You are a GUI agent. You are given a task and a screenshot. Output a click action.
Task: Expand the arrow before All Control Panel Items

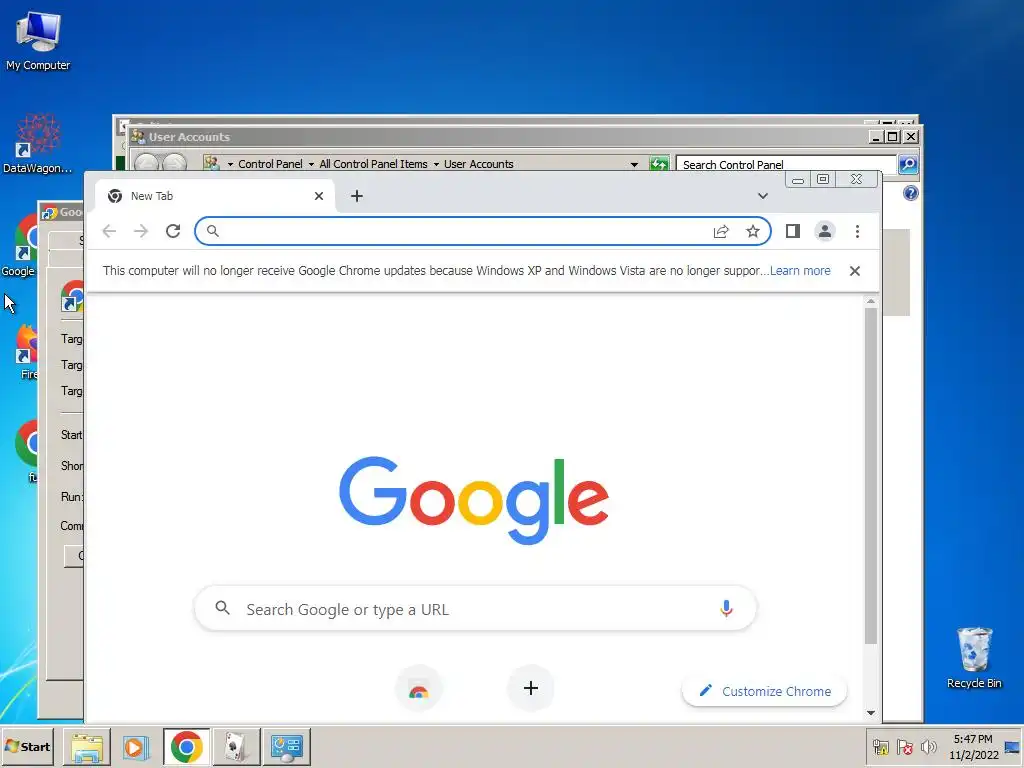312,165
